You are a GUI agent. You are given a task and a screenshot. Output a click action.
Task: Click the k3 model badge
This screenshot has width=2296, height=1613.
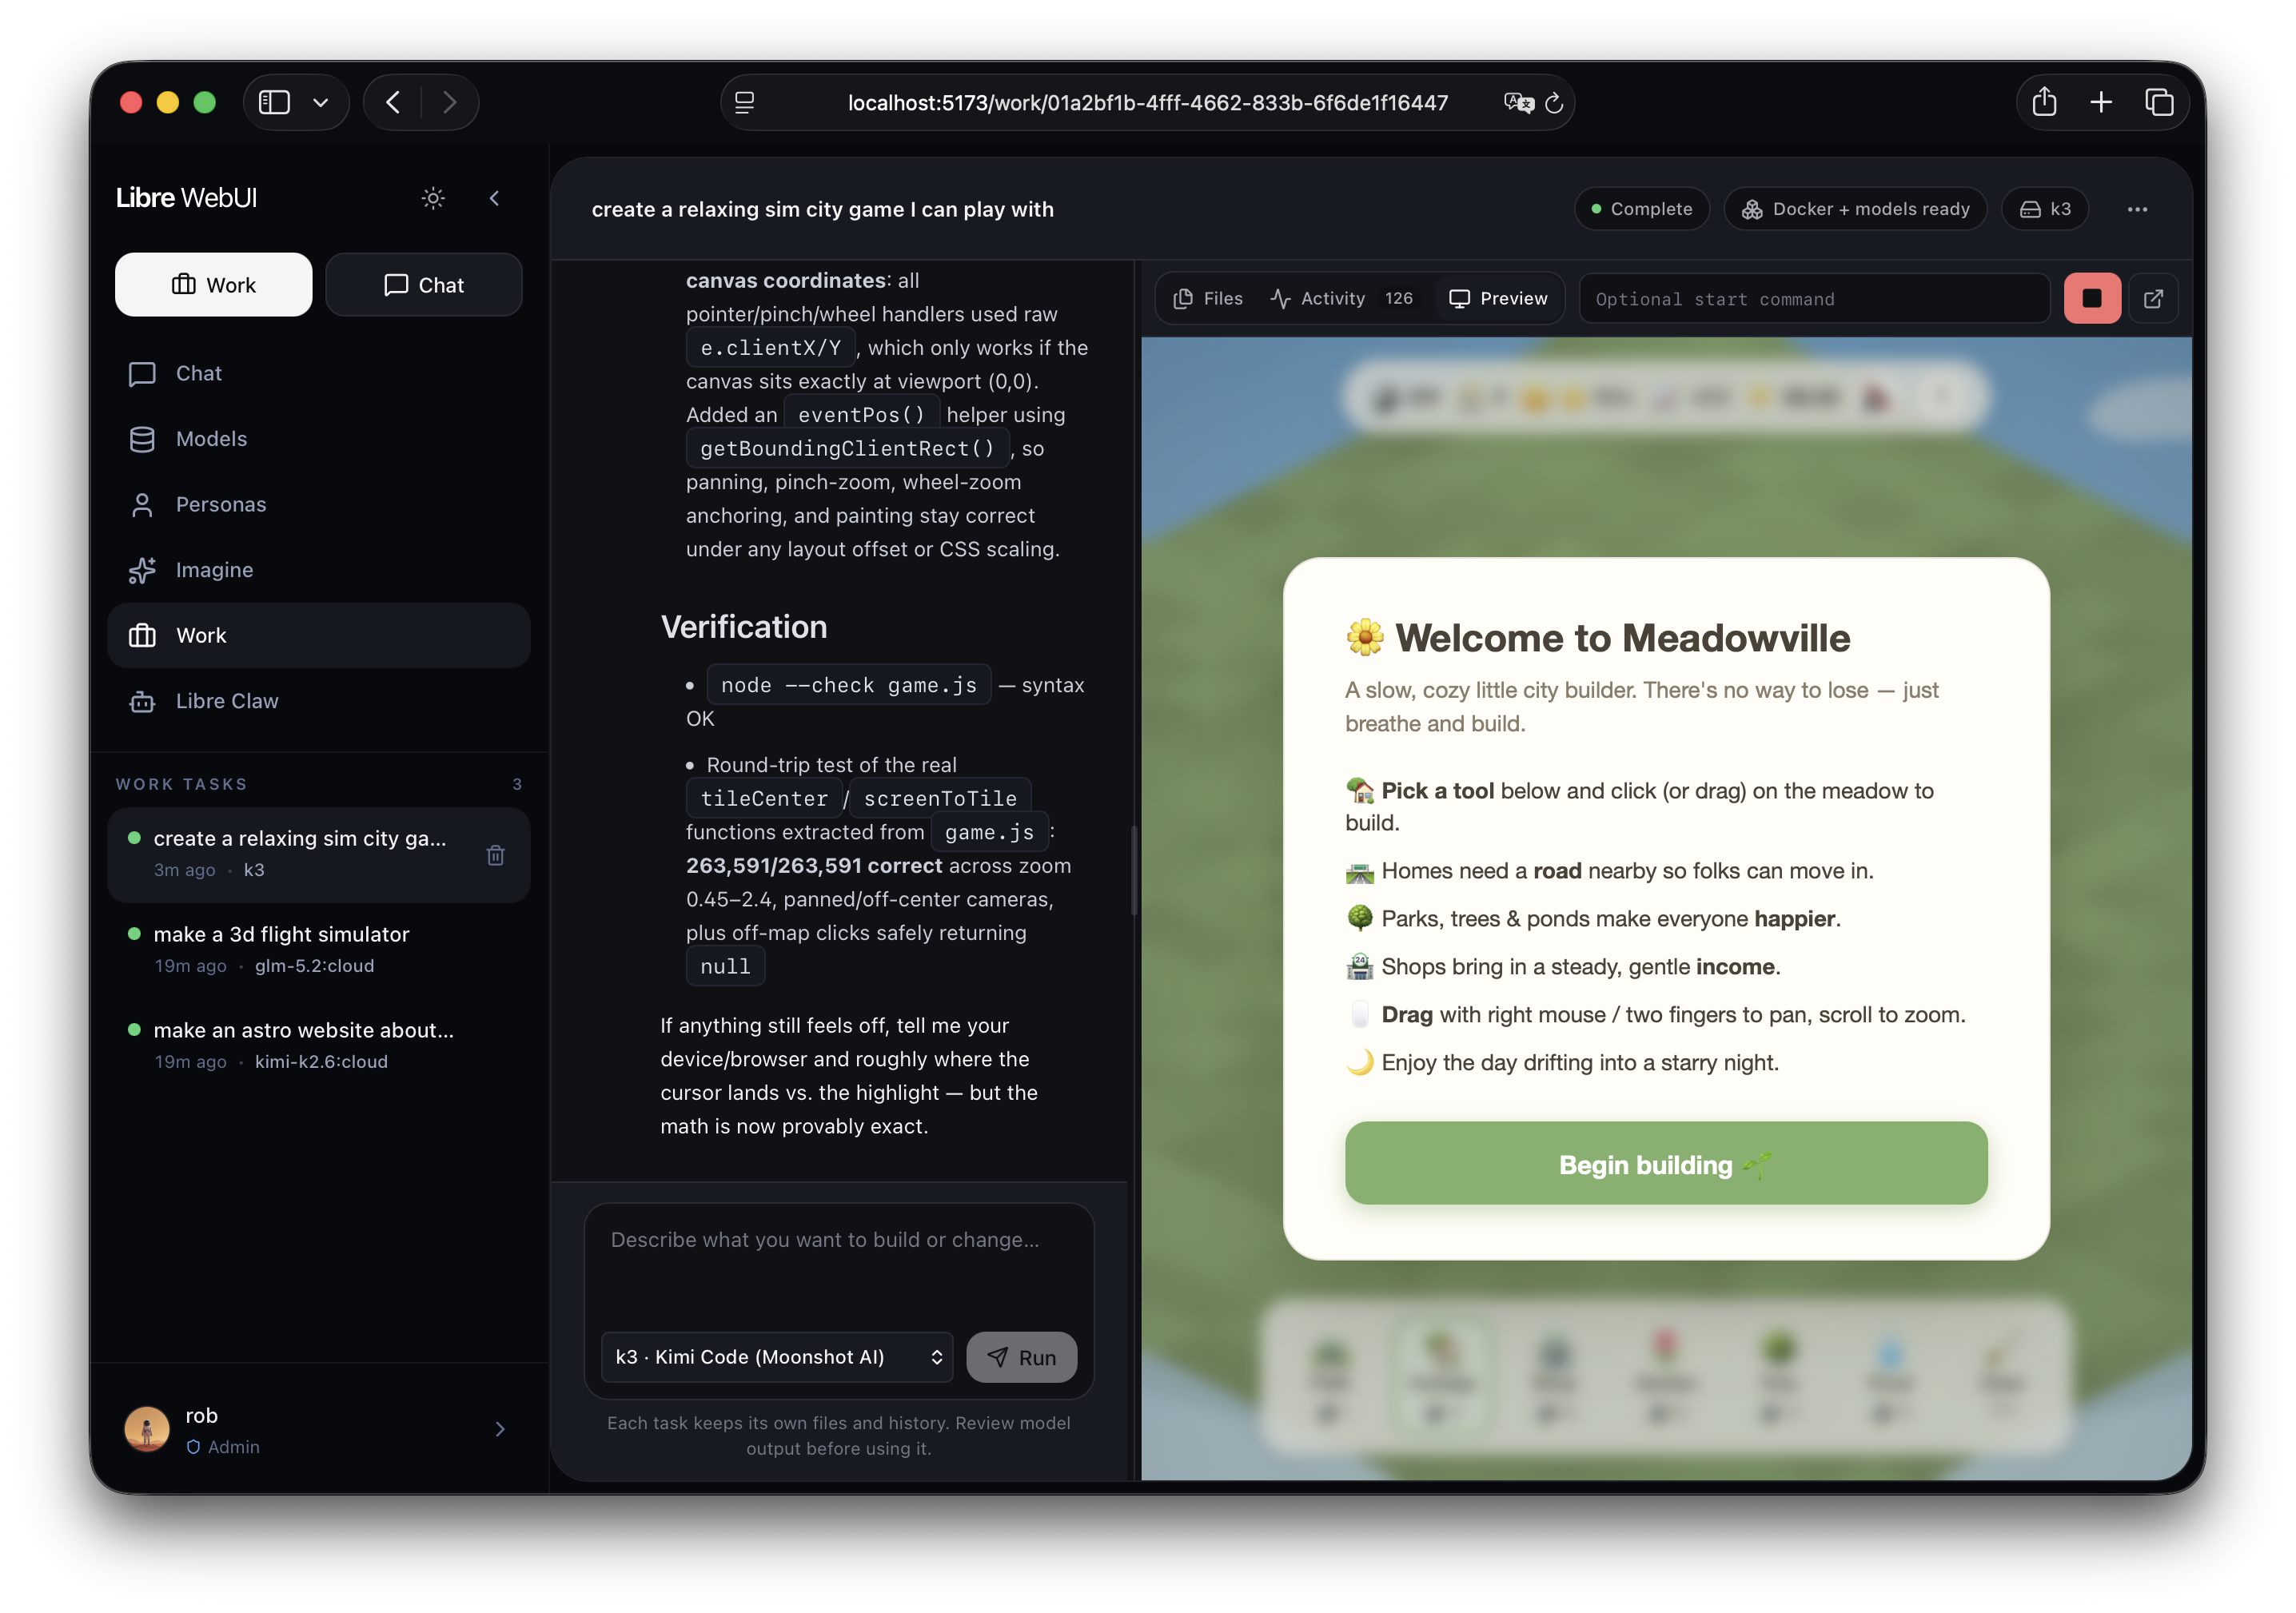point(2045,209)
